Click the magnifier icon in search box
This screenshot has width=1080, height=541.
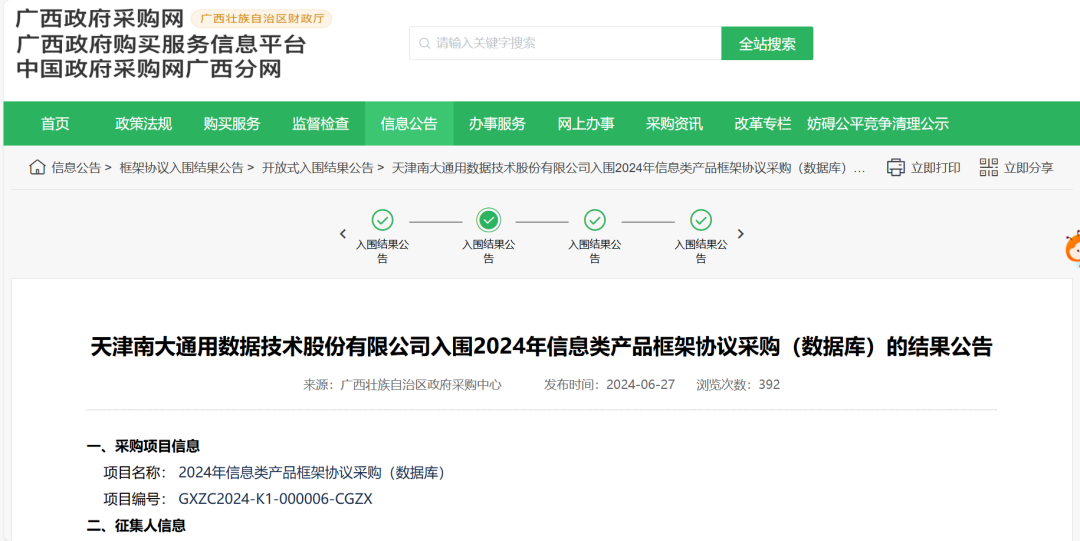point(424,43)
